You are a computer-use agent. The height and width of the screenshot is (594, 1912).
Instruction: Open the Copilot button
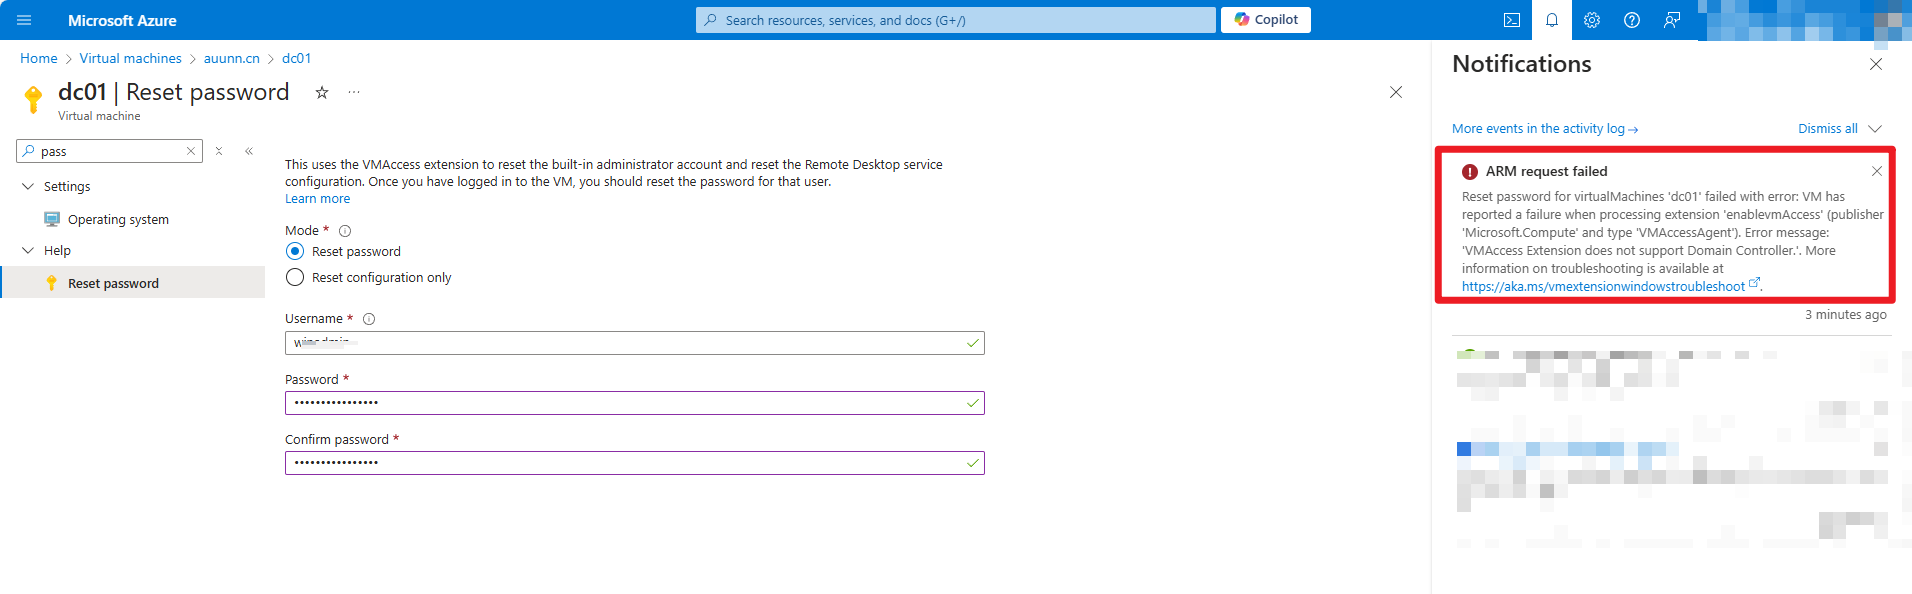pos(1266,20)
